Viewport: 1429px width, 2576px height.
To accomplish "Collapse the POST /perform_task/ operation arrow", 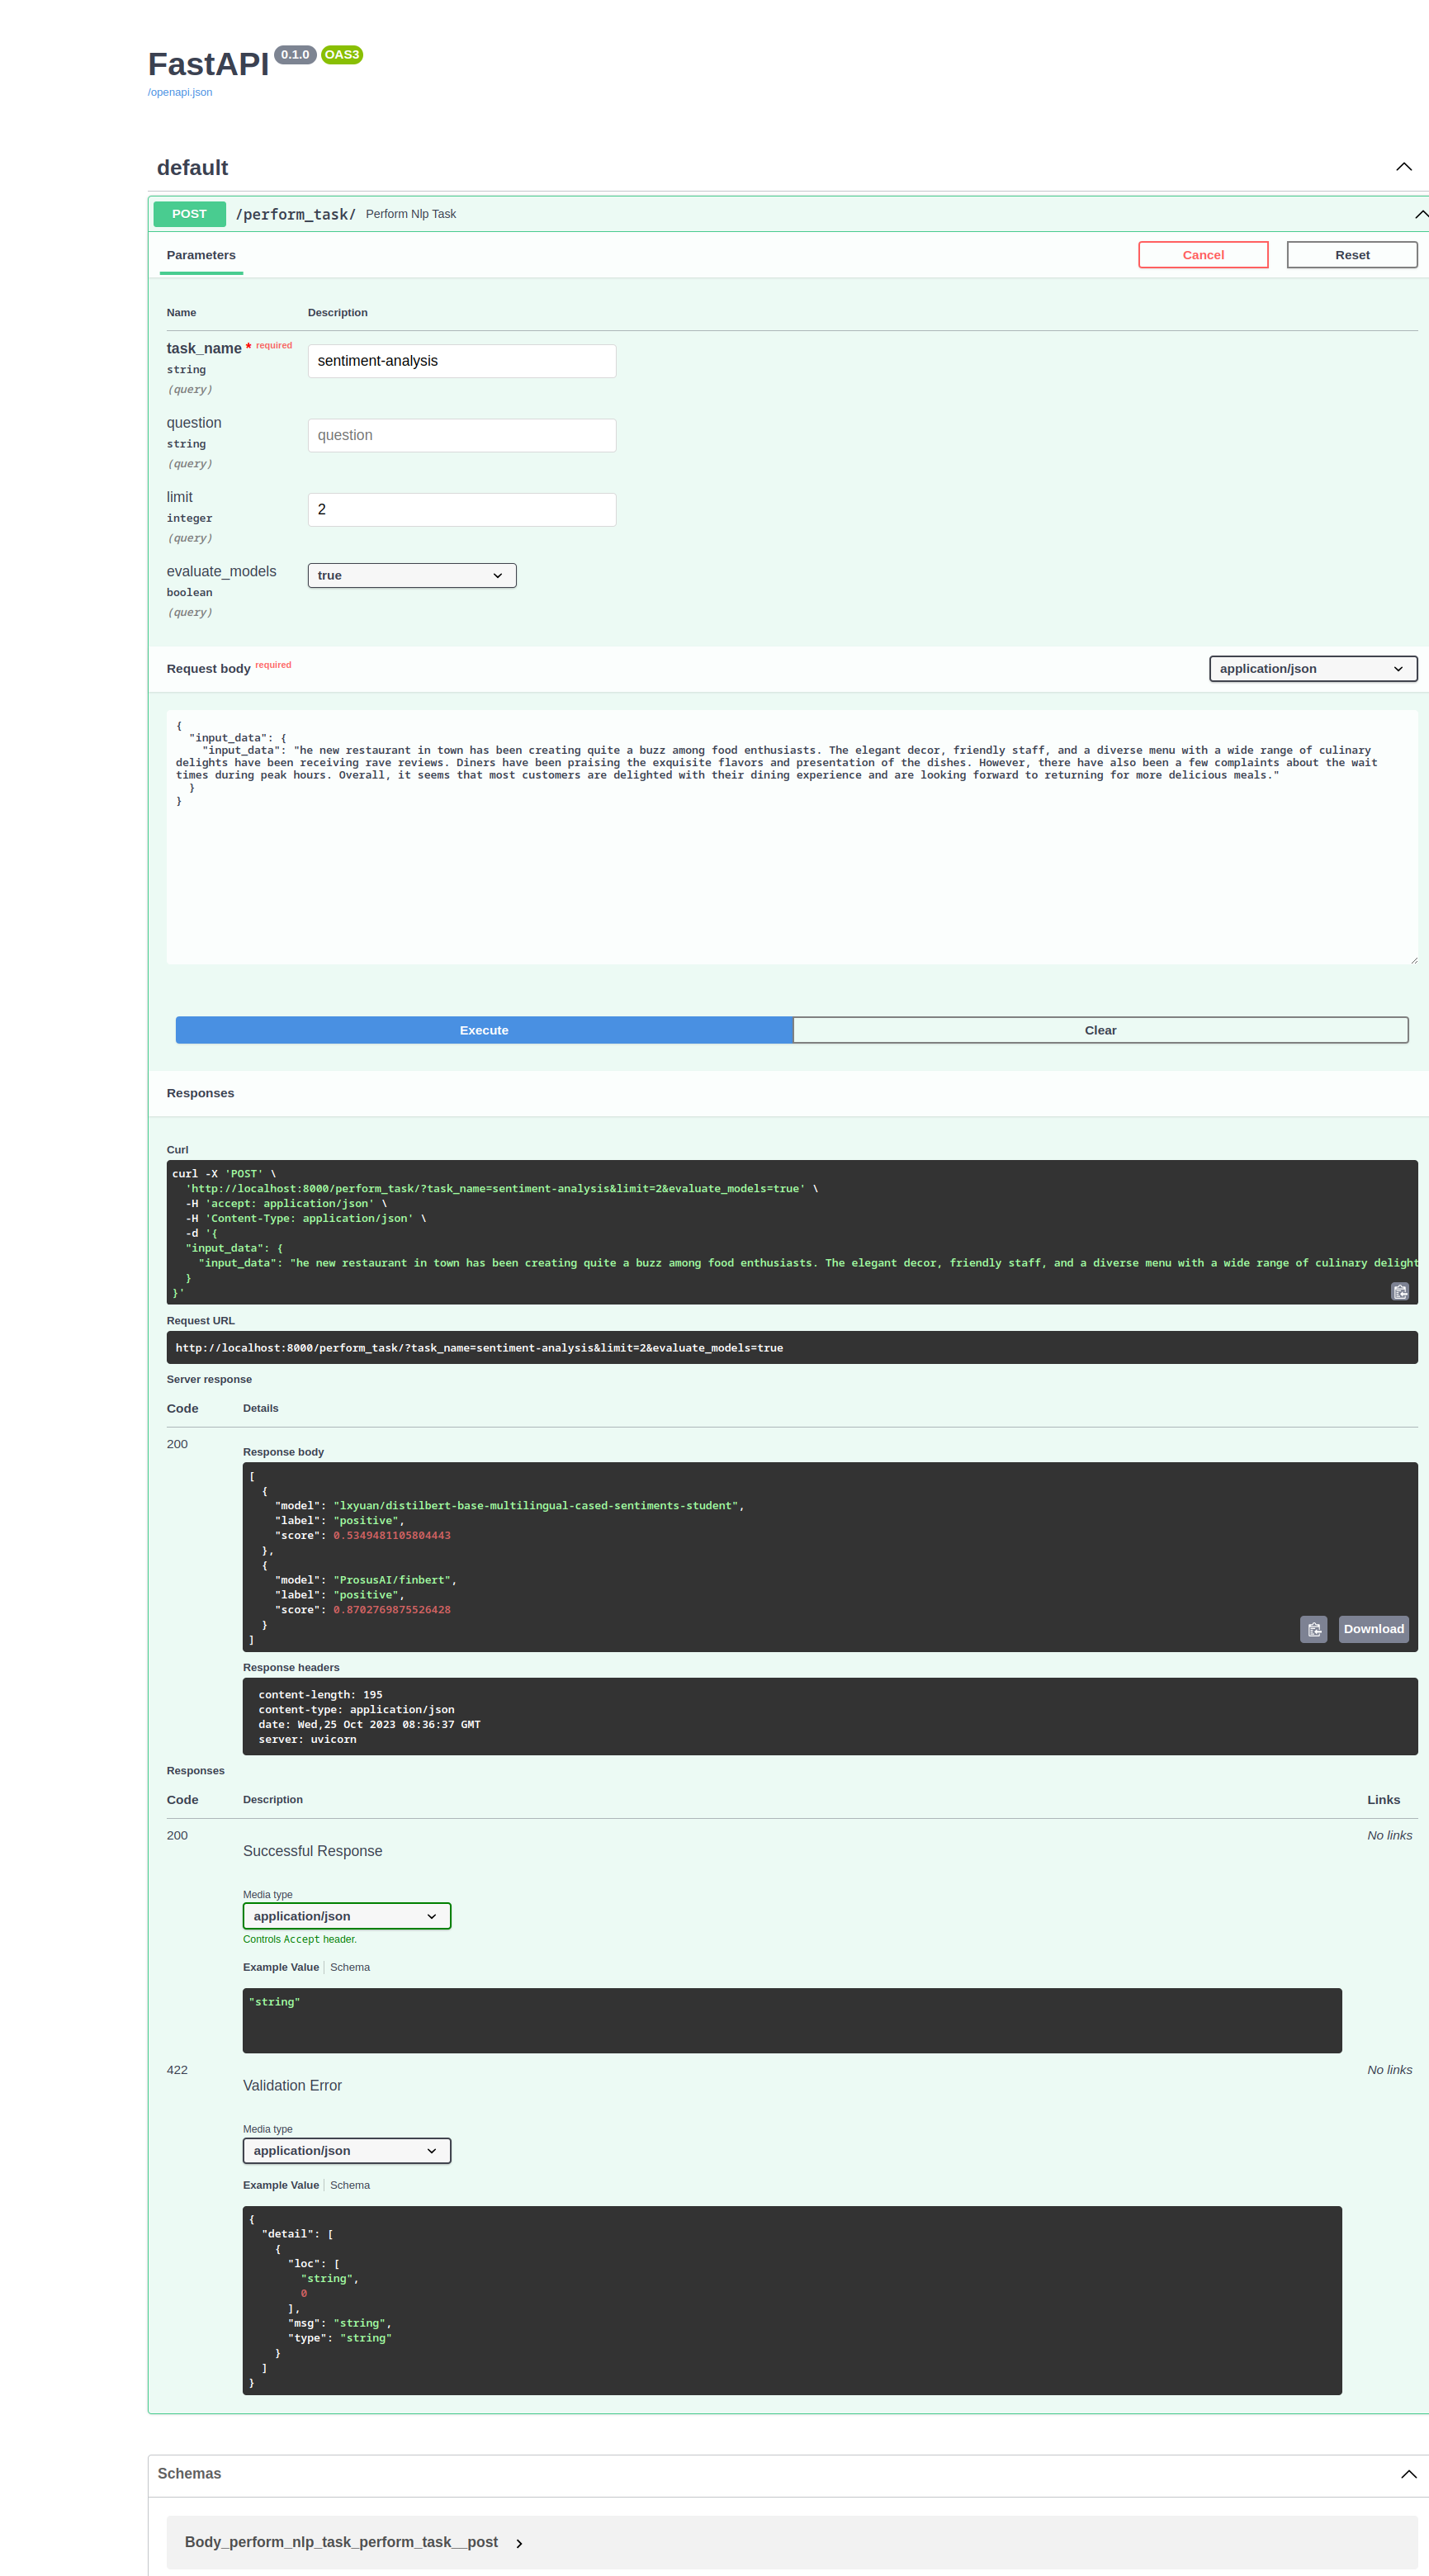I will [1421, 214].
